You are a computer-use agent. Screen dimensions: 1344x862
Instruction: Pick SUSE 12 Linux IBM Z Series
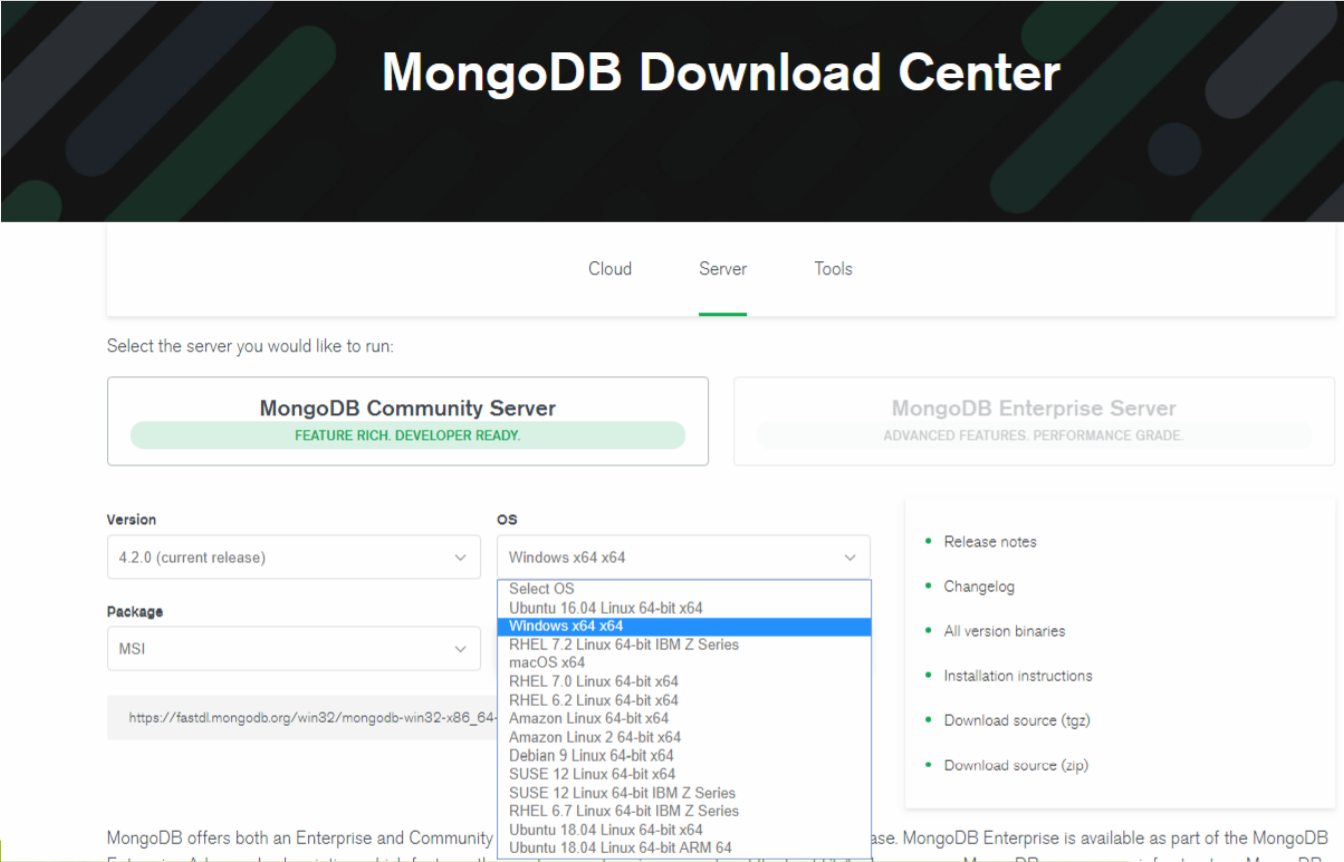coord(684,793)
